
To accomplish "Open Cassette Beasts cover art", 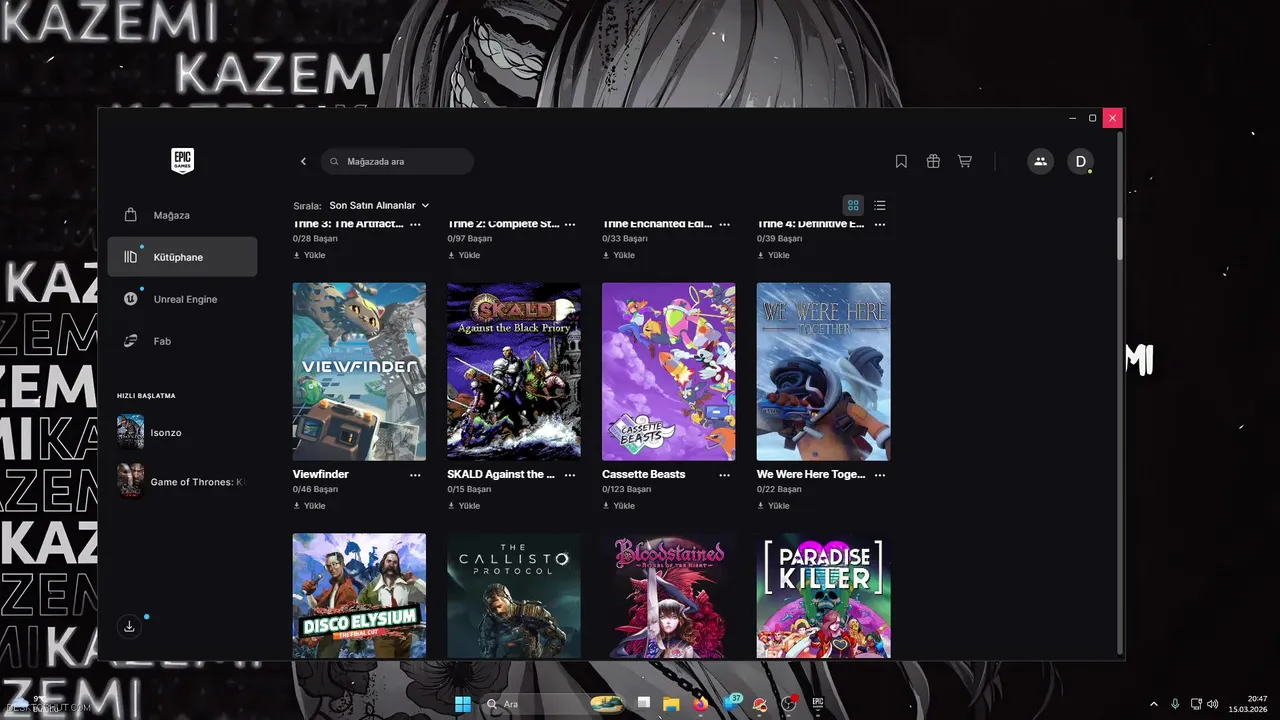I will 668,371.
